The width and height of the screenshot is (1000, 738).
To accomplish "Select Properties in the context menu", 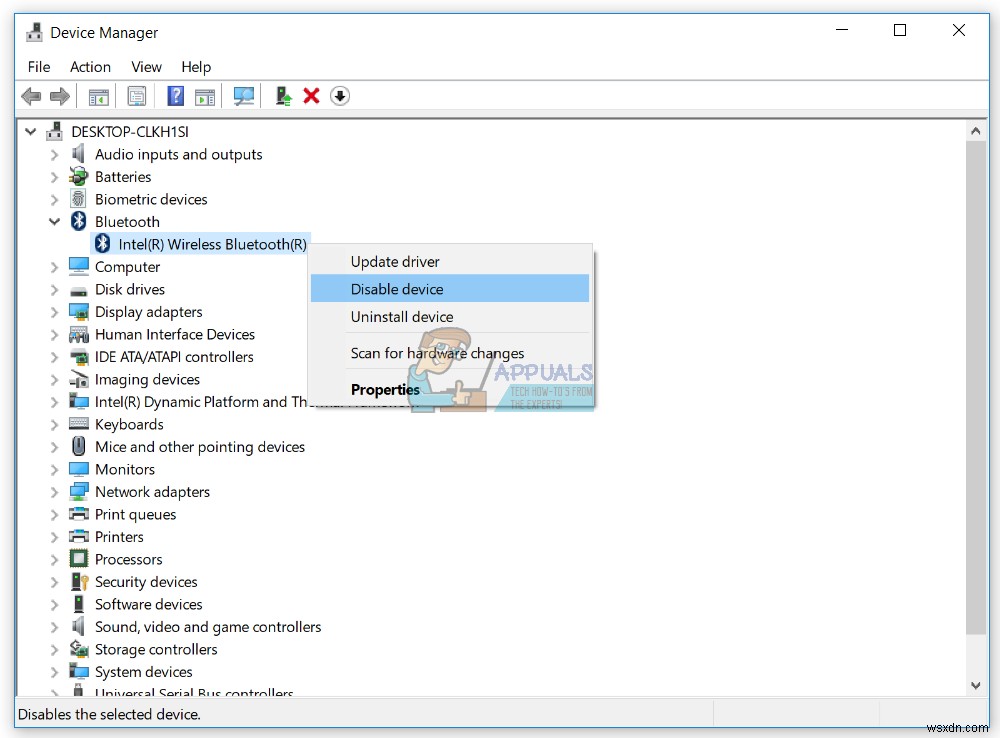I will (x=385, y=389).
